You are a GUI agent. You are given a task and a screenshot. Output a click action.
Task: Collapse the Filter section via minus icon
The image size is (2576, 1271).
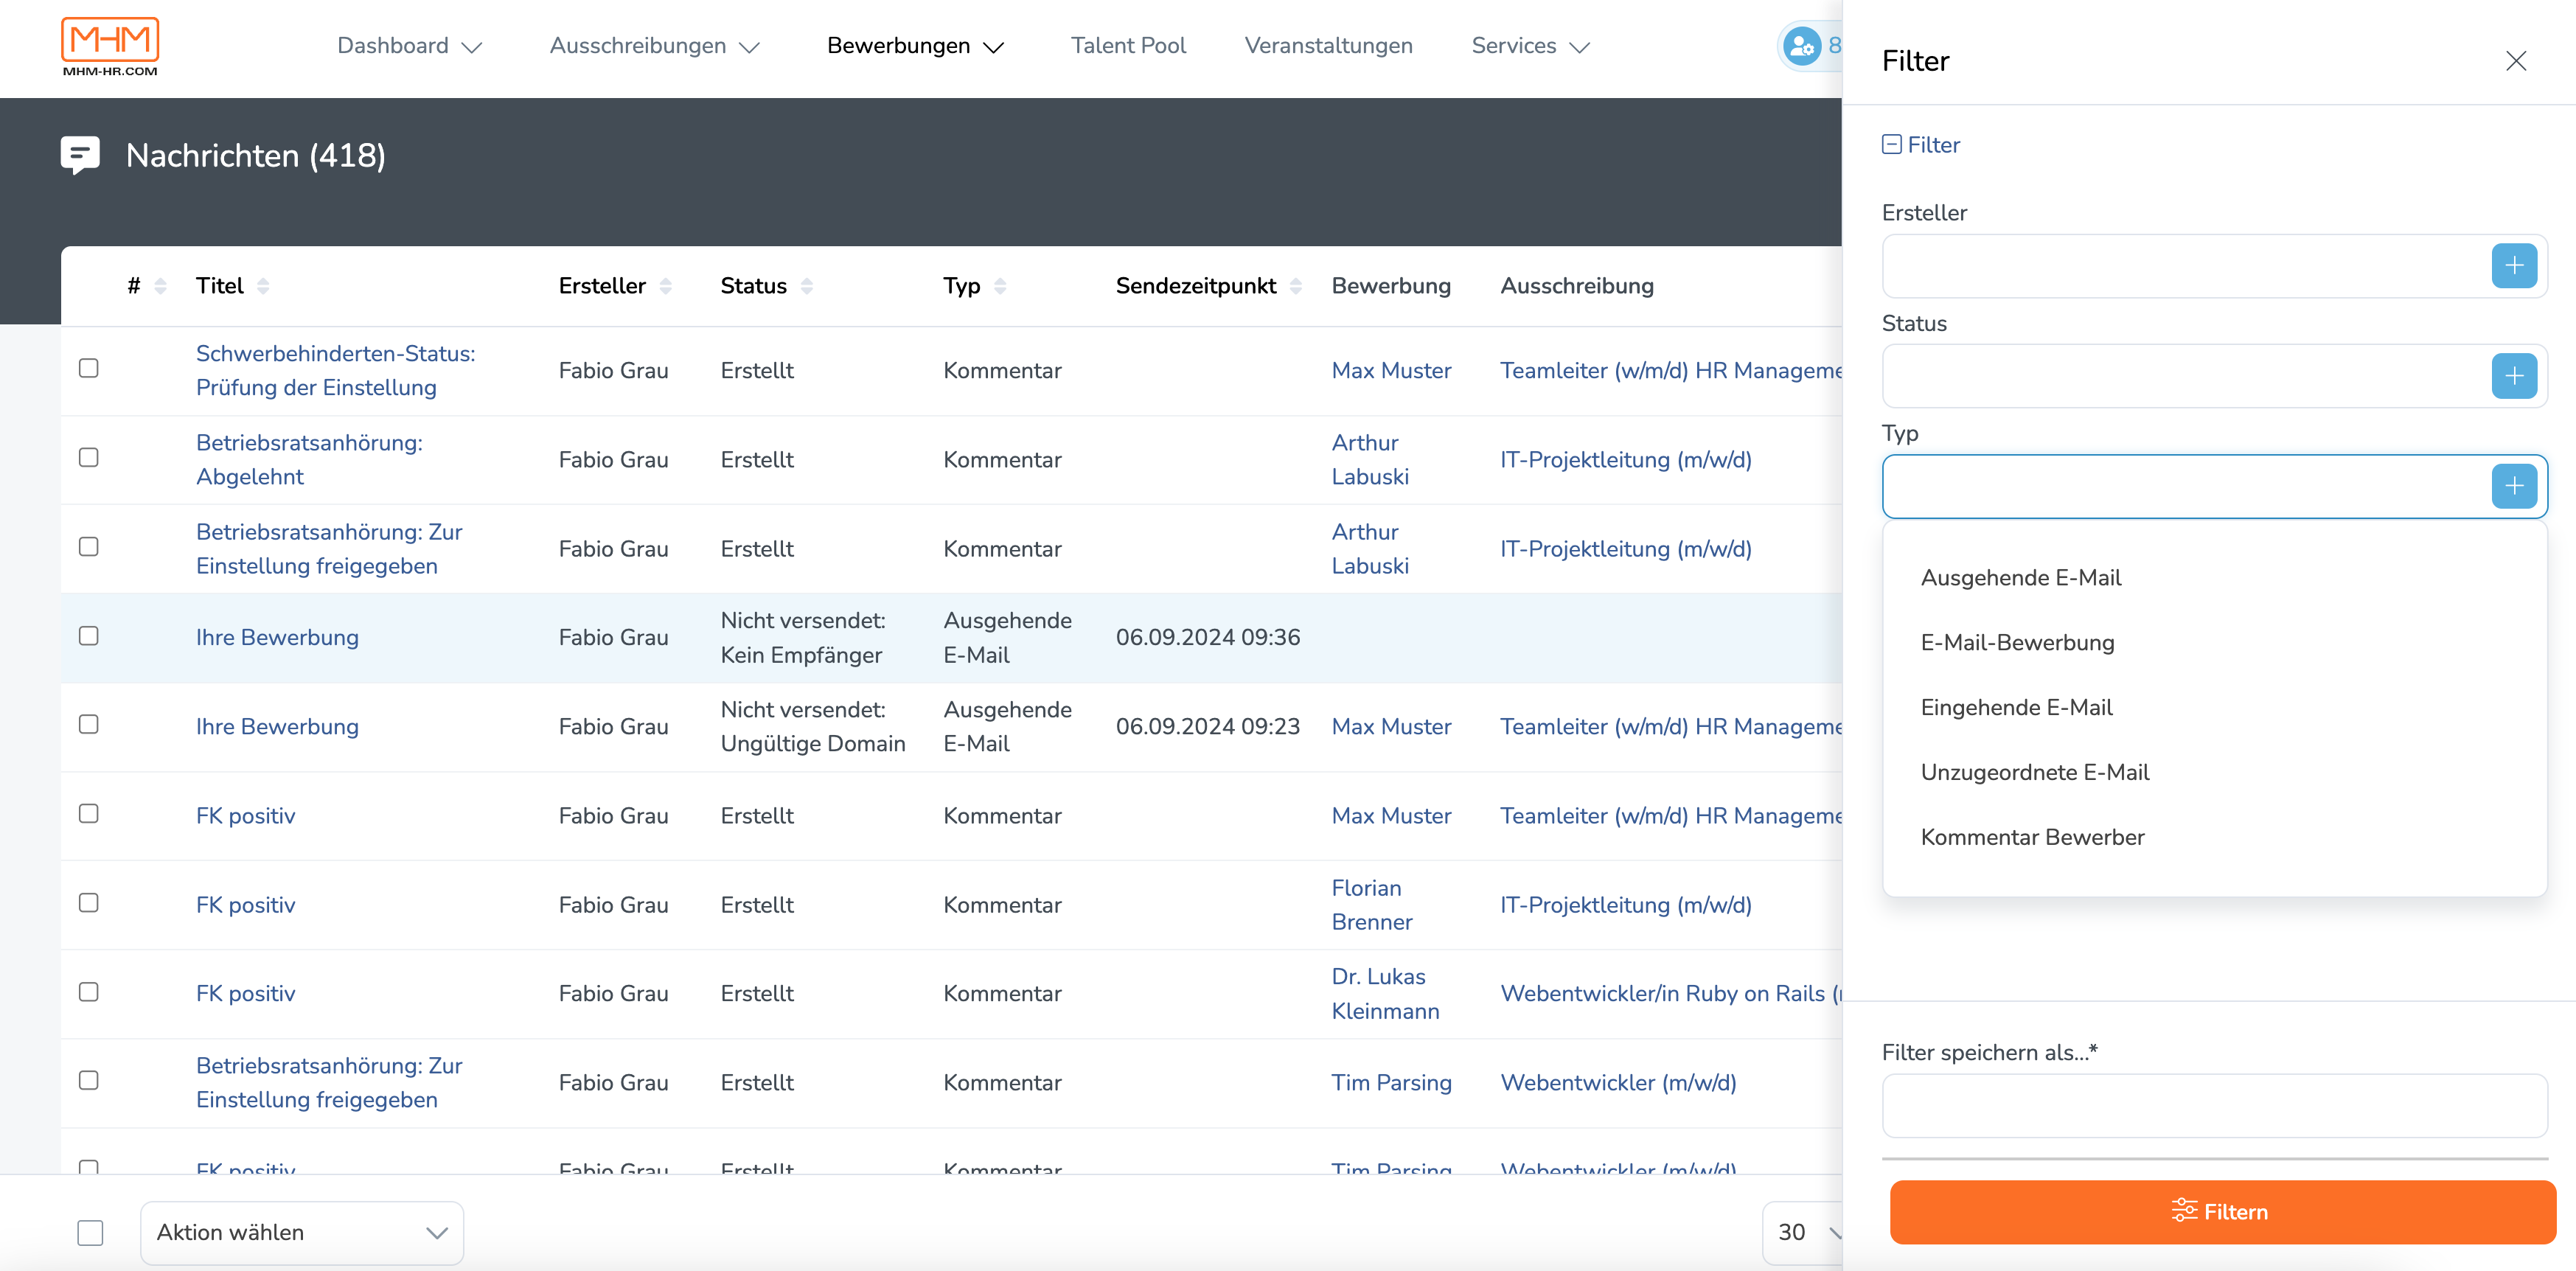1891,144
